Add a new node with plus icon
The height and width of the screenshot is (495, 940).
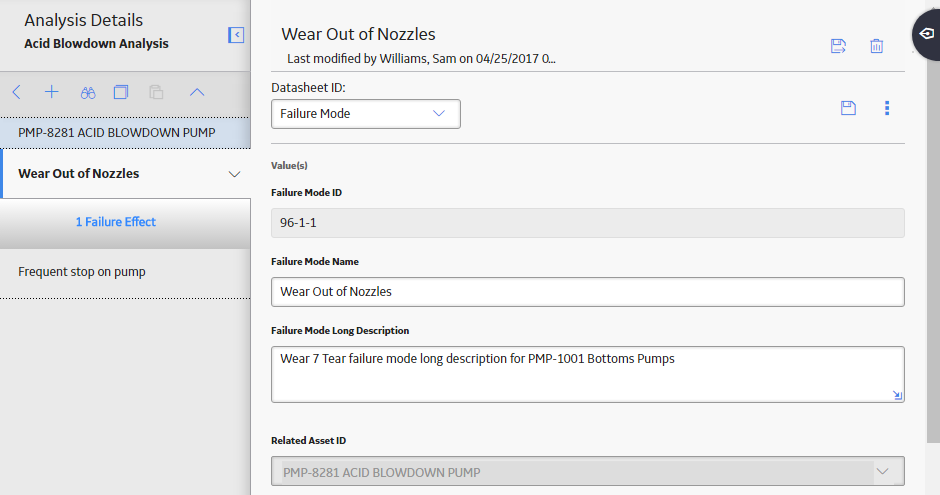pyautogui.click(x=52, y=92)
